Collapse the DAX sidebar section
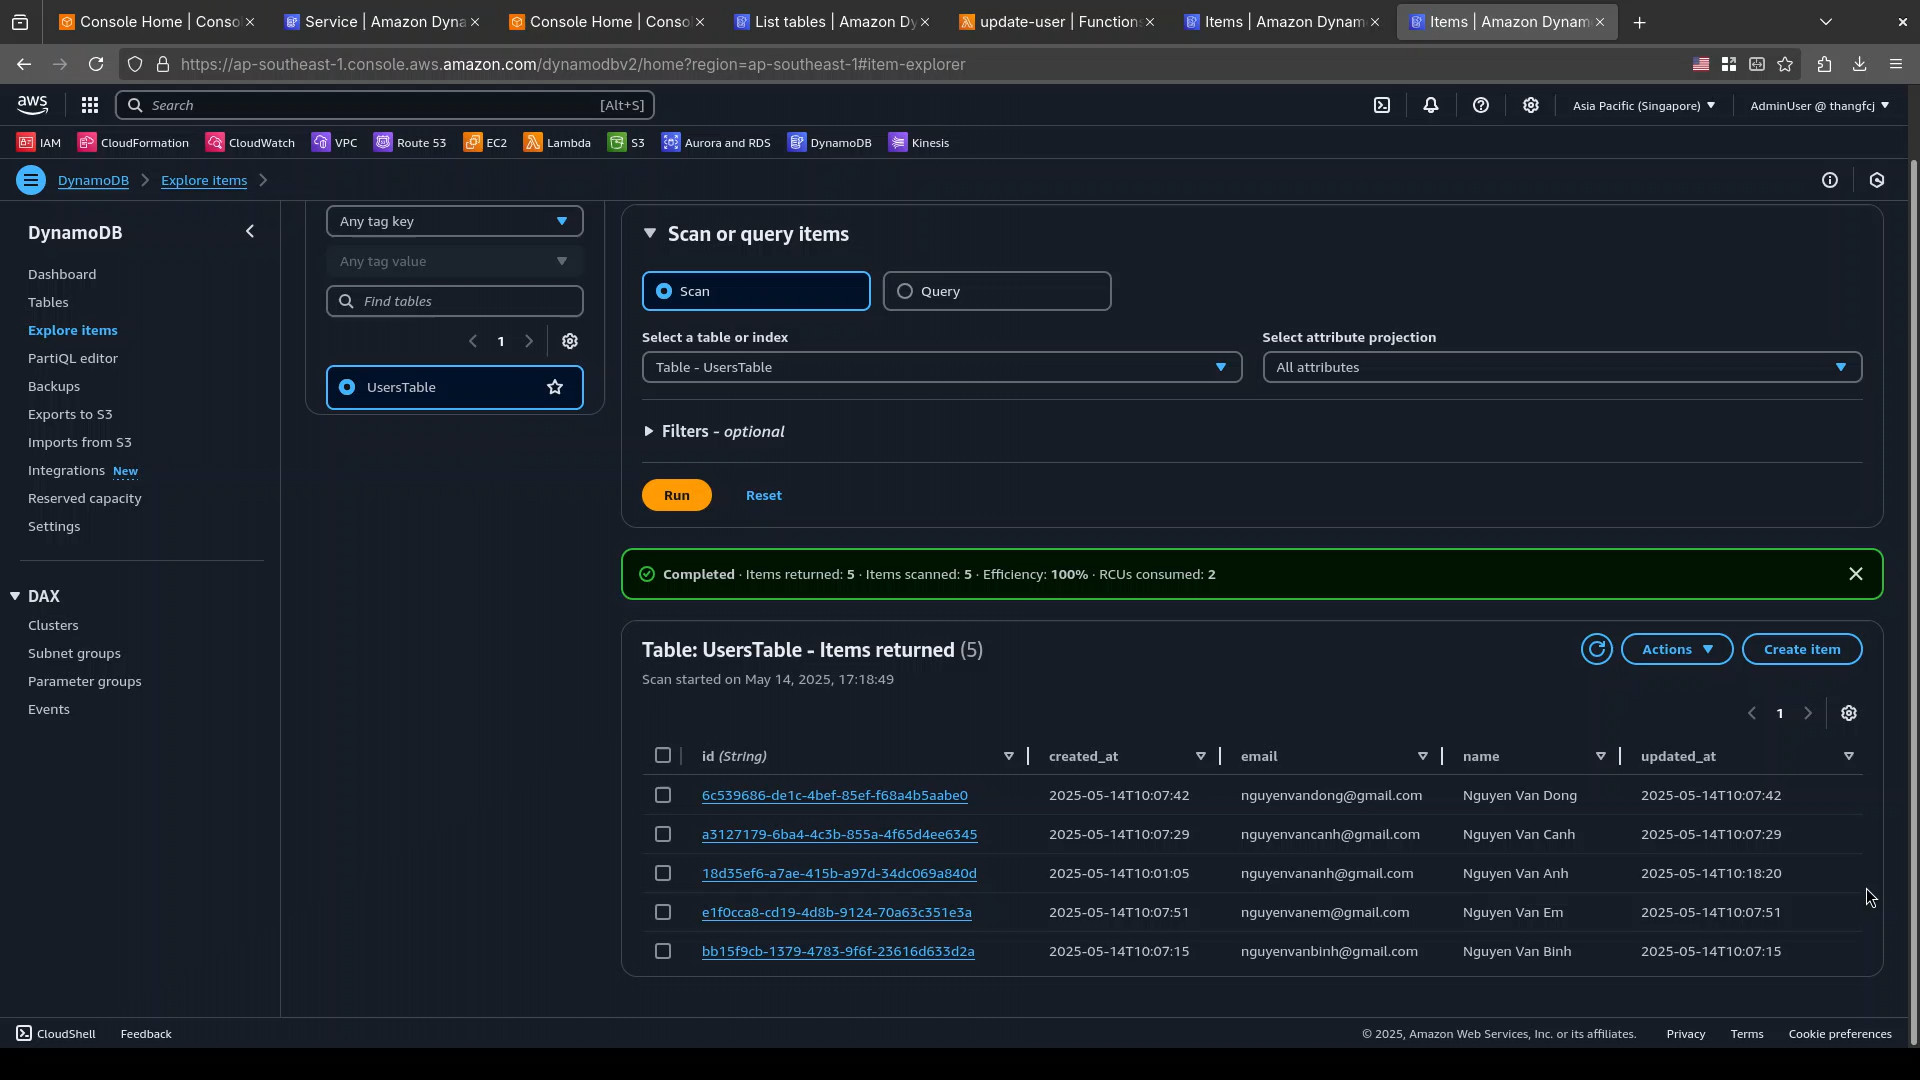This screenshot has width=1920, height=1080. tap(15, 596)
